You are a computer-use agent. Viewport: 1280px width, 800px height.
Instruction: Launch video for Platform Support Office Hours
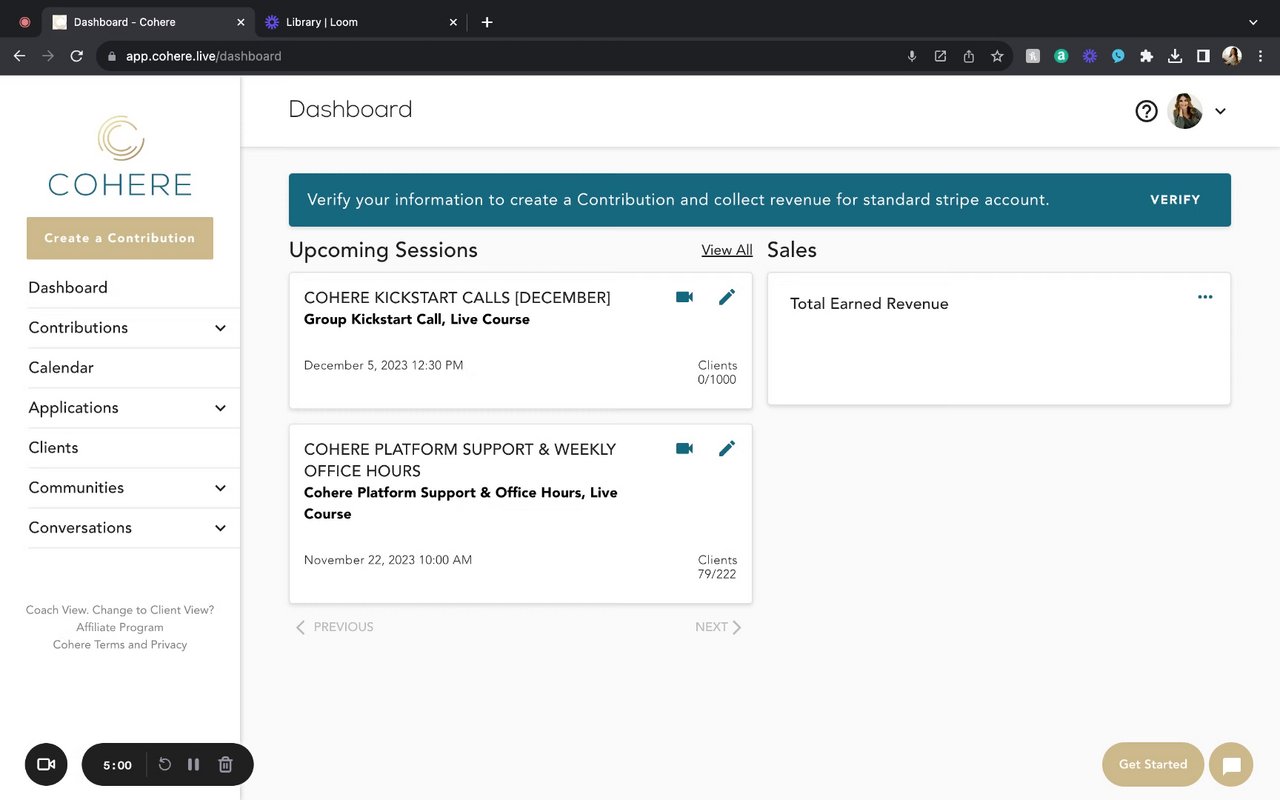684,448
